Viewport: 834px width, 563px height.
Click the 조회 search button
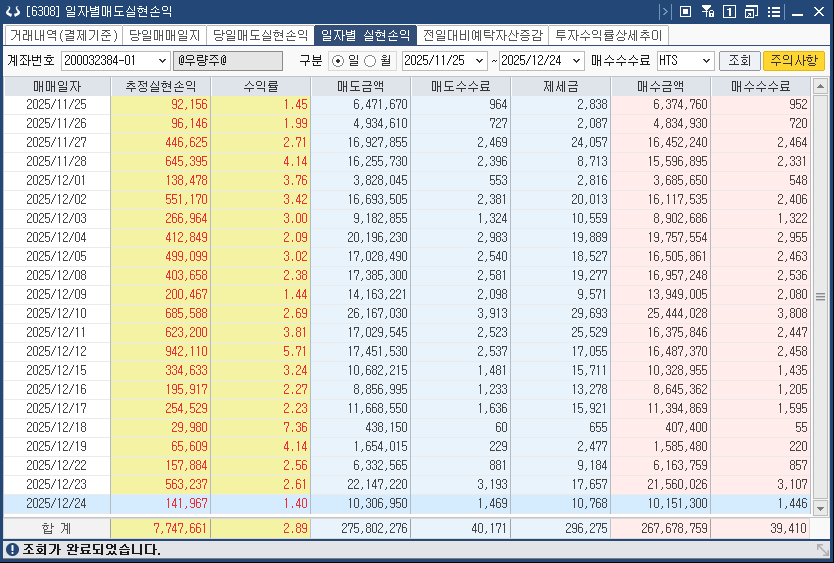(739, 61)
